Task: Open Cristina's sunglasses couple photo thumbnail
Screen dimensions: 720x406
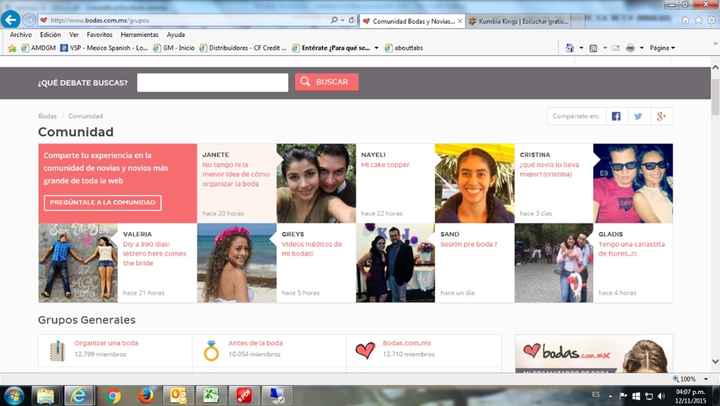Action: (633, 183)
